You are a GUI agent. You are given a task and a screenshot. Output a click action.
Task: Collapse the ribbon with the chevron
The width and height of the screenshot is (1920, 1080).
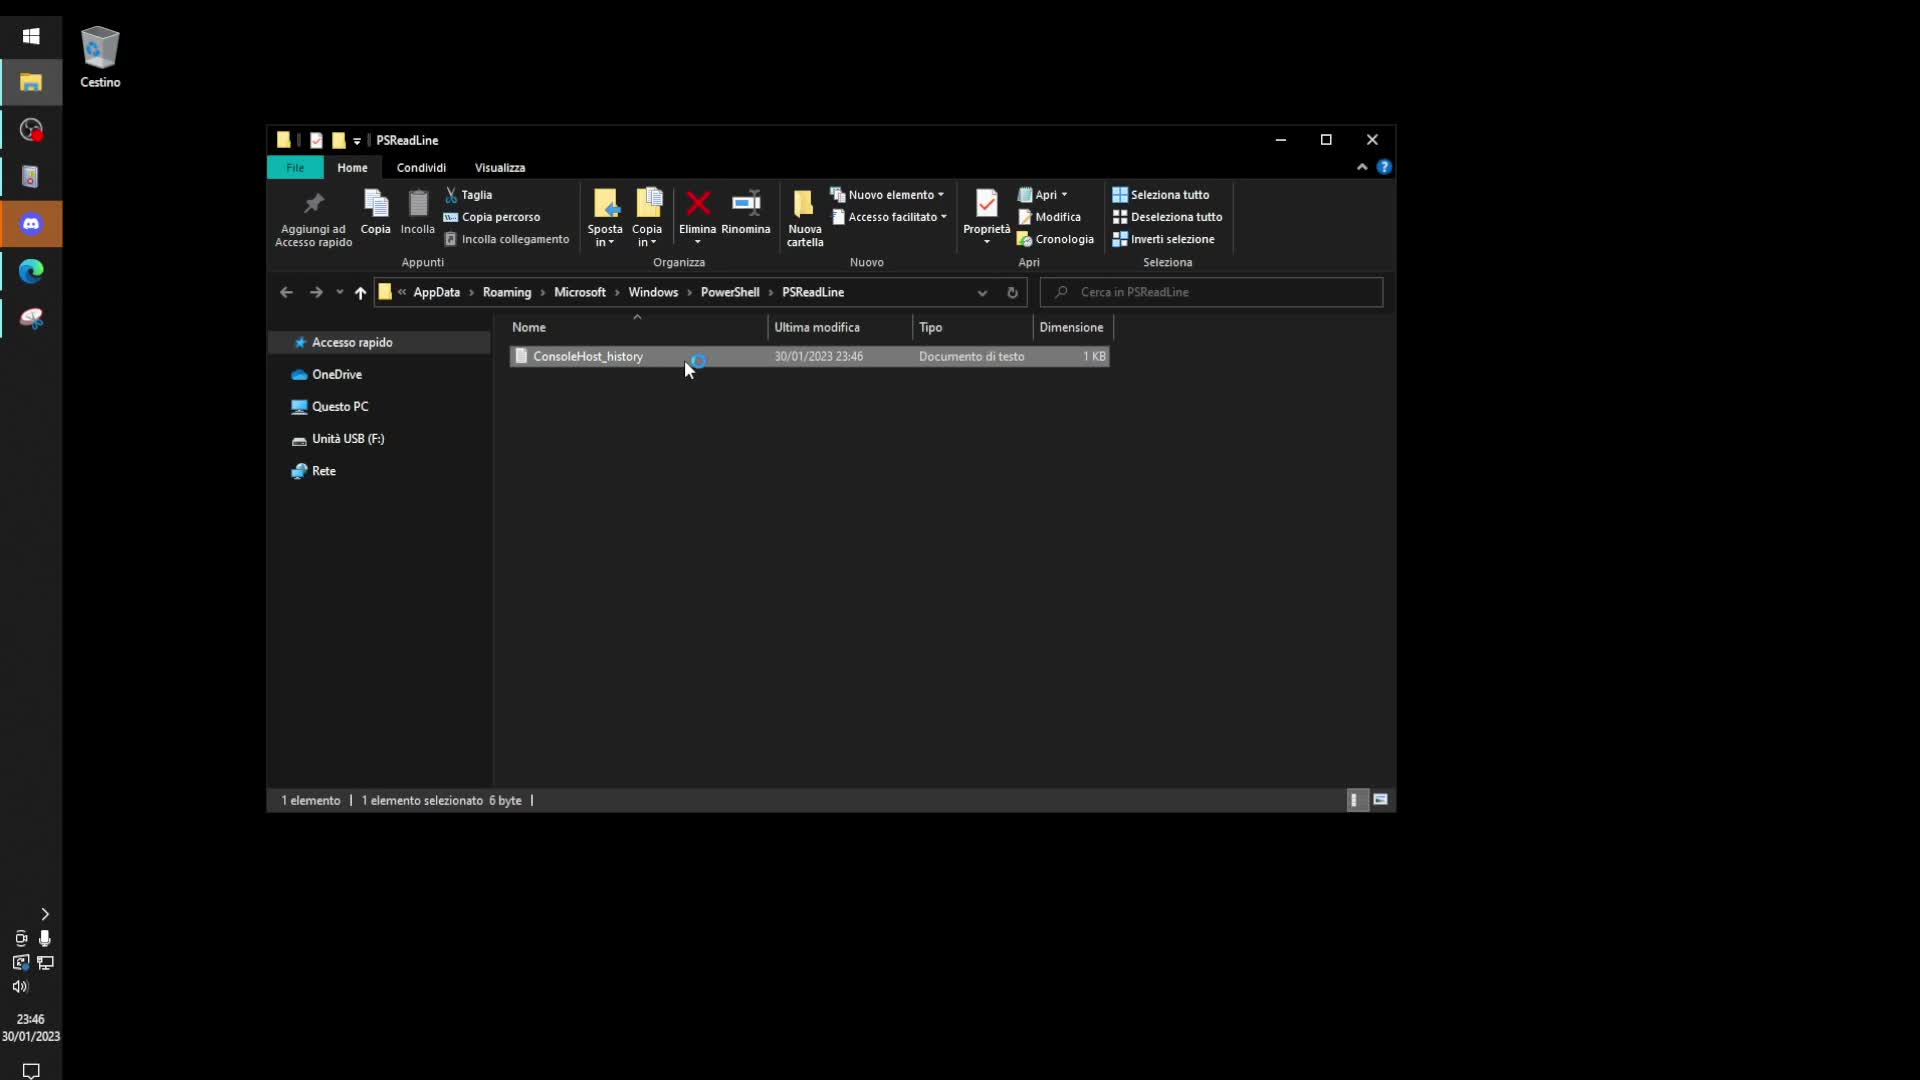tap(1362, 167)
